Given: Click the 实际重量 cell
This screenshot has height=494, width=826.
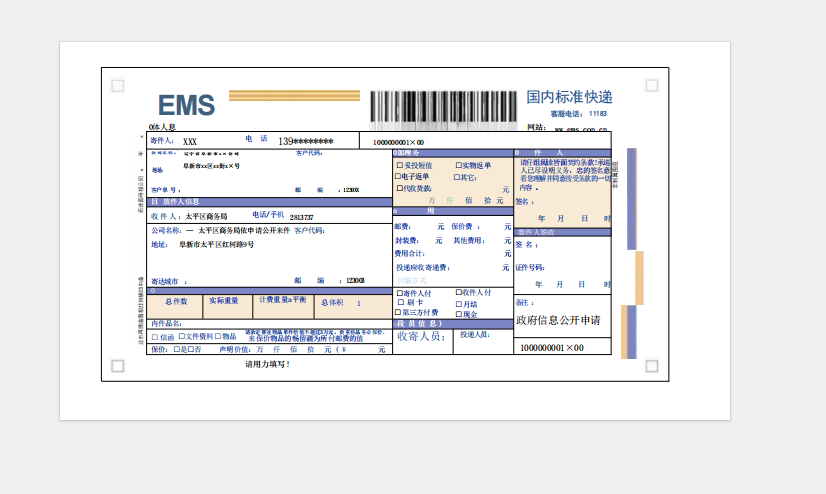Looking at the screenshot, I should point(228,307).
